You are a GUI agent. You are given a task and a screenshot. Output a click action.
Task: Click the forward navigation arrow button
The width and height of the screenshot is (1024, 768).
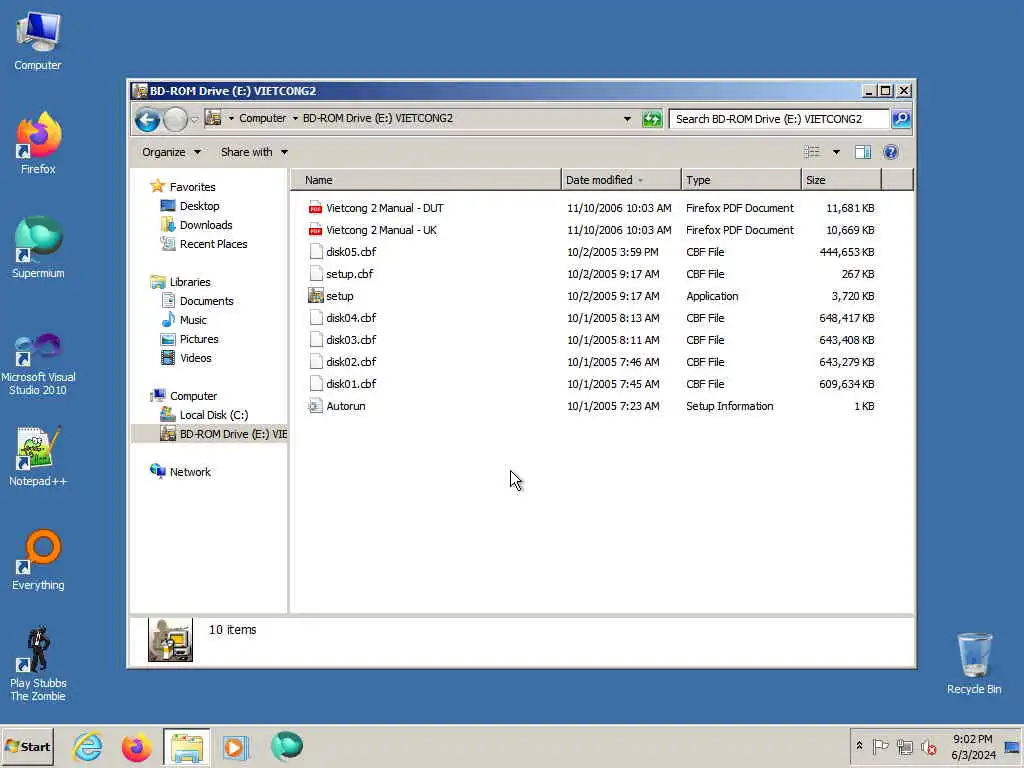175,120
